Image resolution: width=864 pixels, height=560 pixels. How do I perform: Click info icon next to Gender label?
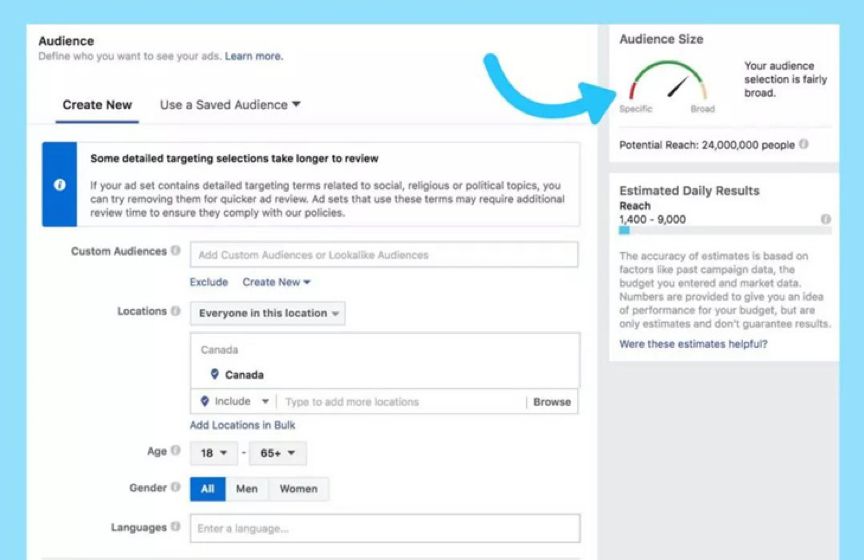(x=175, y=487)
